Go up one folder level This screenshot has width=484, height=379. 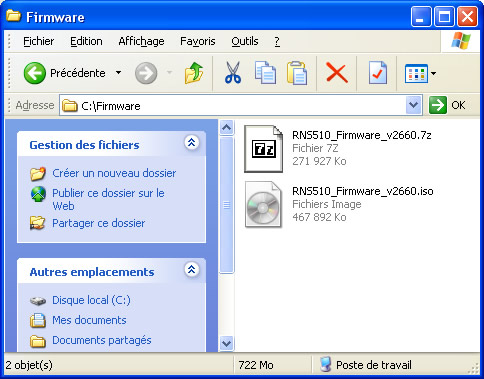pyautogui.click(x=194, y=73)
